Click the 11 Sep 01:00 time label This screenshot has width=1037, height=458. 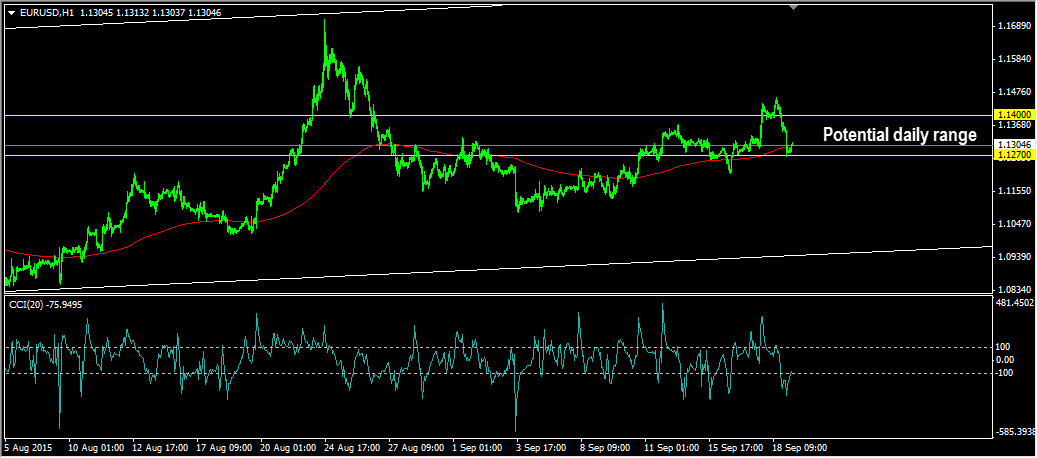coord(673,447)
